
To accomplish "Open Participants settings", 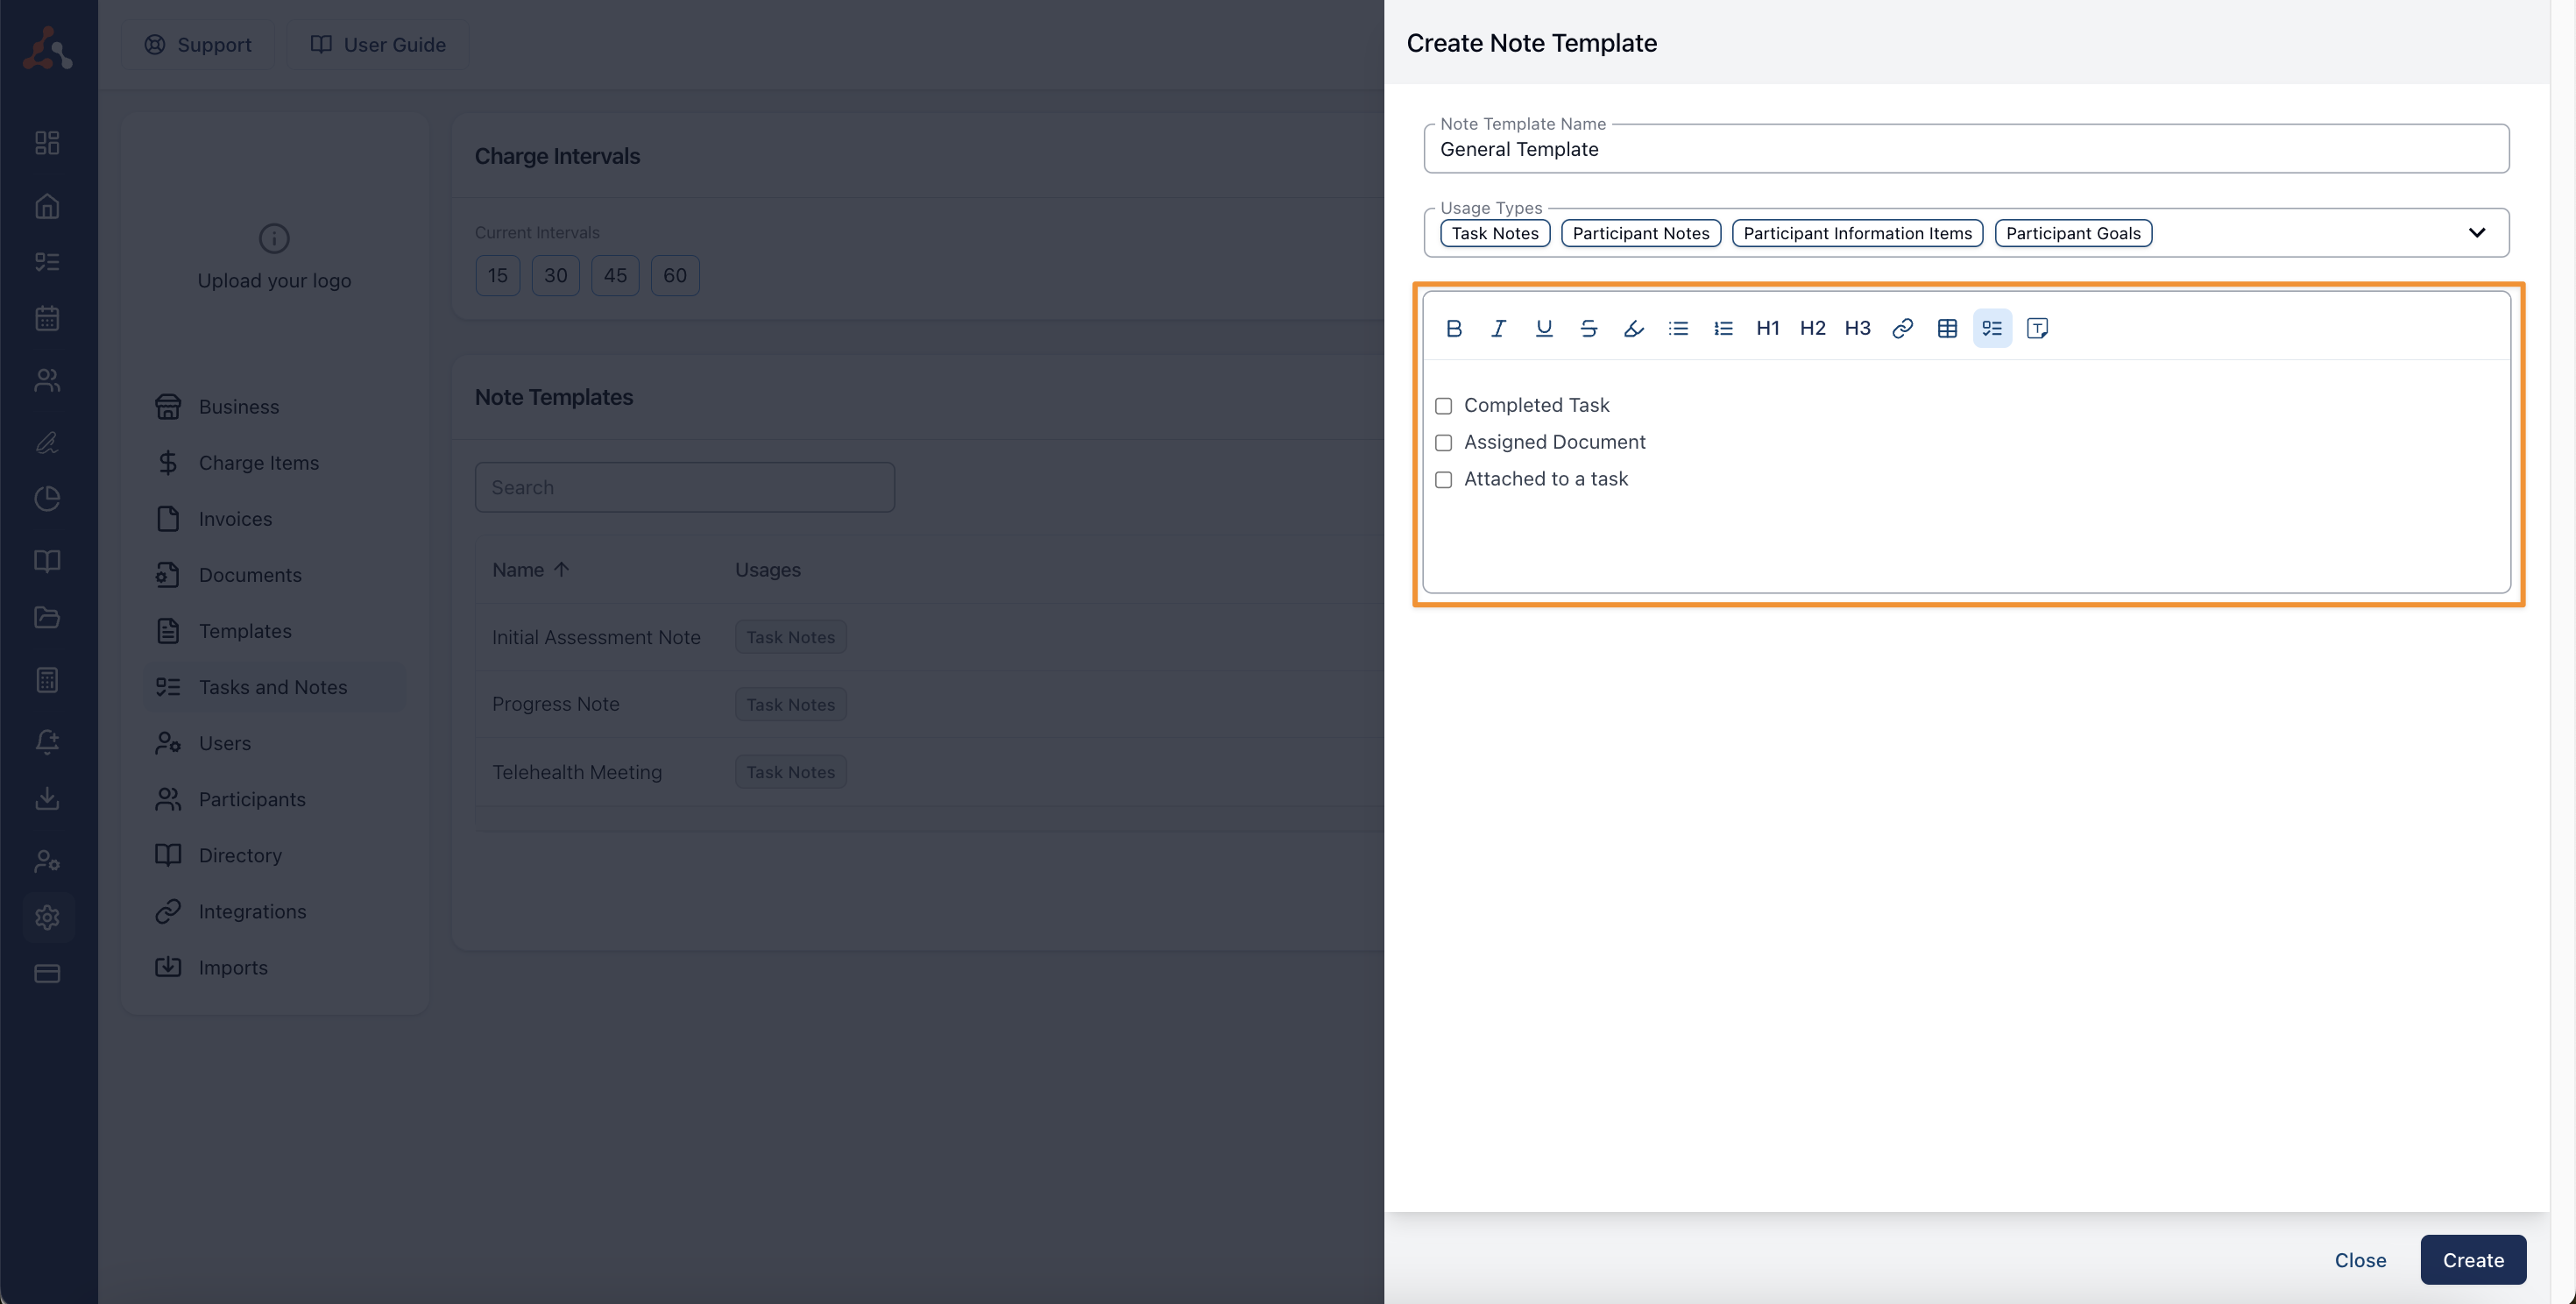I will click(x=275, y=799).
